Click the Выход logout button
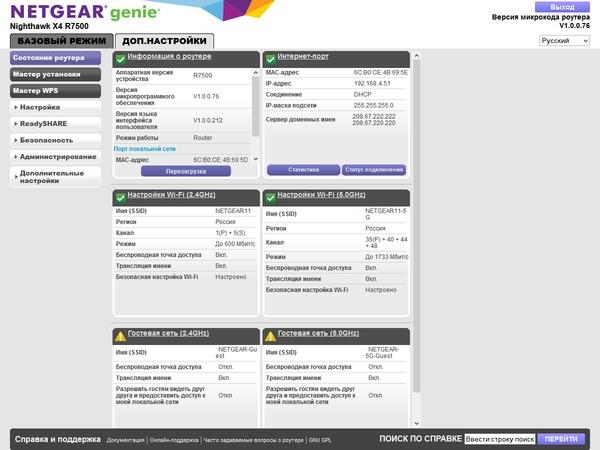Image resolution: width=600 pixels, height=450 pixels. (x=562, y=7)
